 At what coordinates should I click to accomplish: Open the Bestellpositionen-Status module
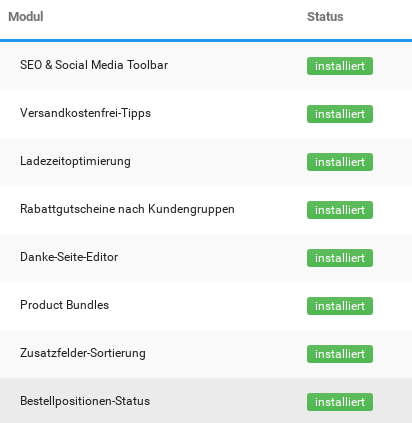tap(85, 401)
